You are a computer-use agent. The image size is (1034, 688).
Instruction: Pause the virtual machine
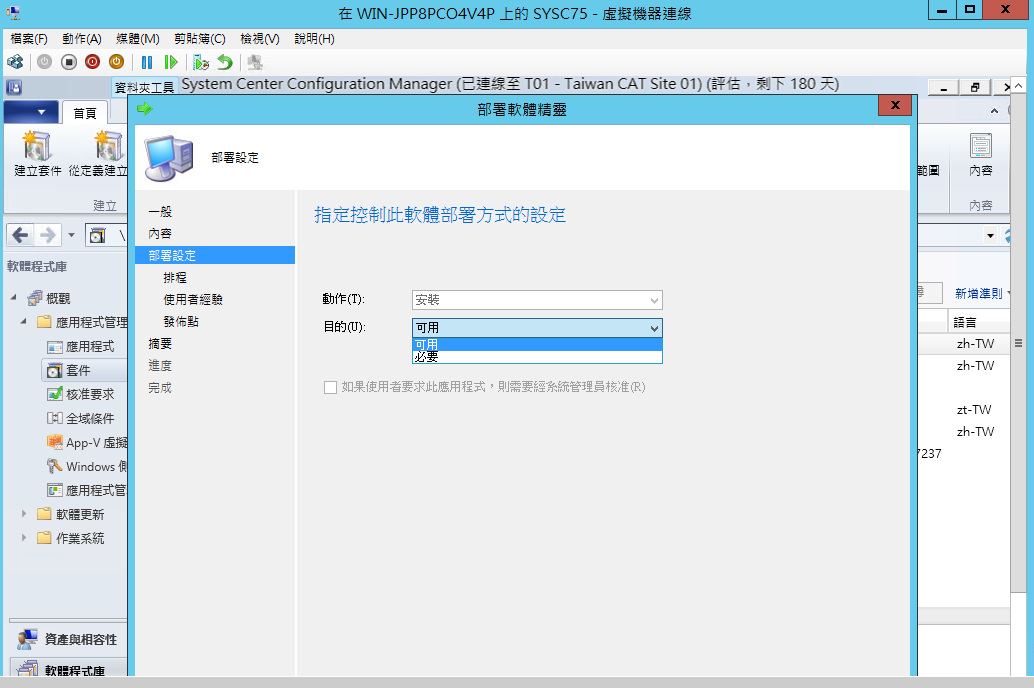[147, 62]
